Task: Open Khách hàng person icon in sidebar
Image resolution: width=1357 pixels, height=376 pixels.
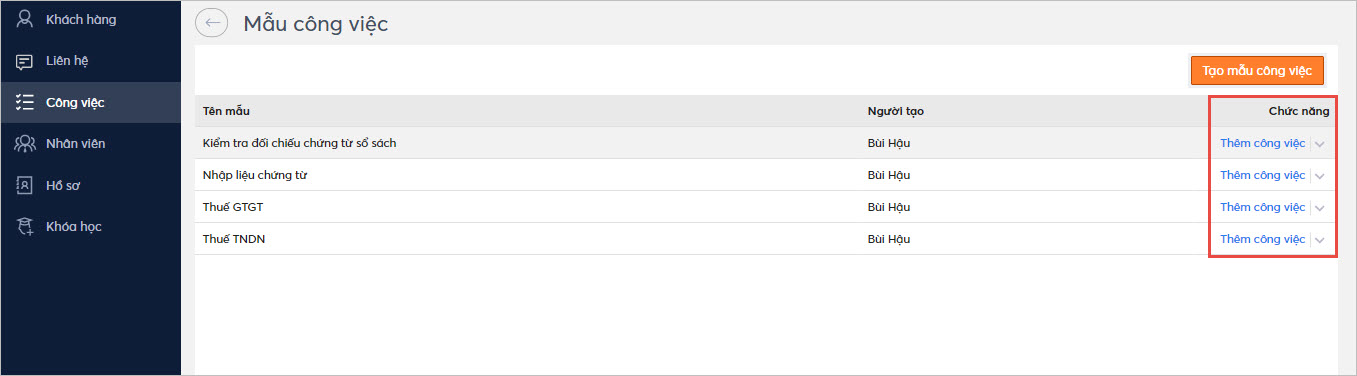Action: point(25,19)
